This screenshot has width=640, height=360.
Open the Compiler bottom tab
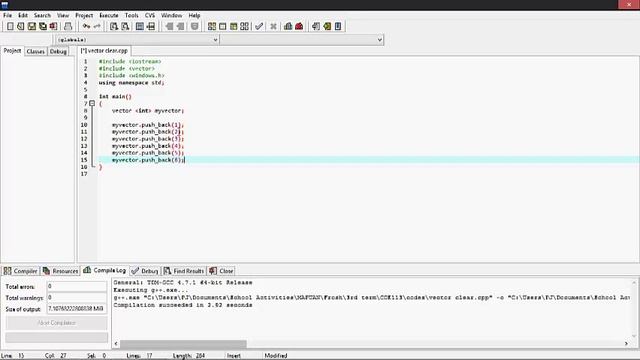20,271
